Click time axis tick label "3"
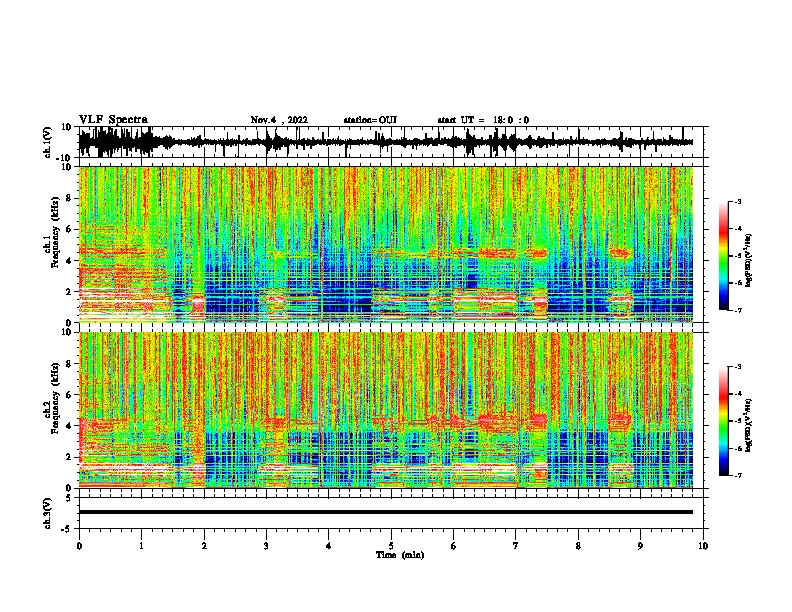This screenshot has height=612, width=792. (266, 546)
